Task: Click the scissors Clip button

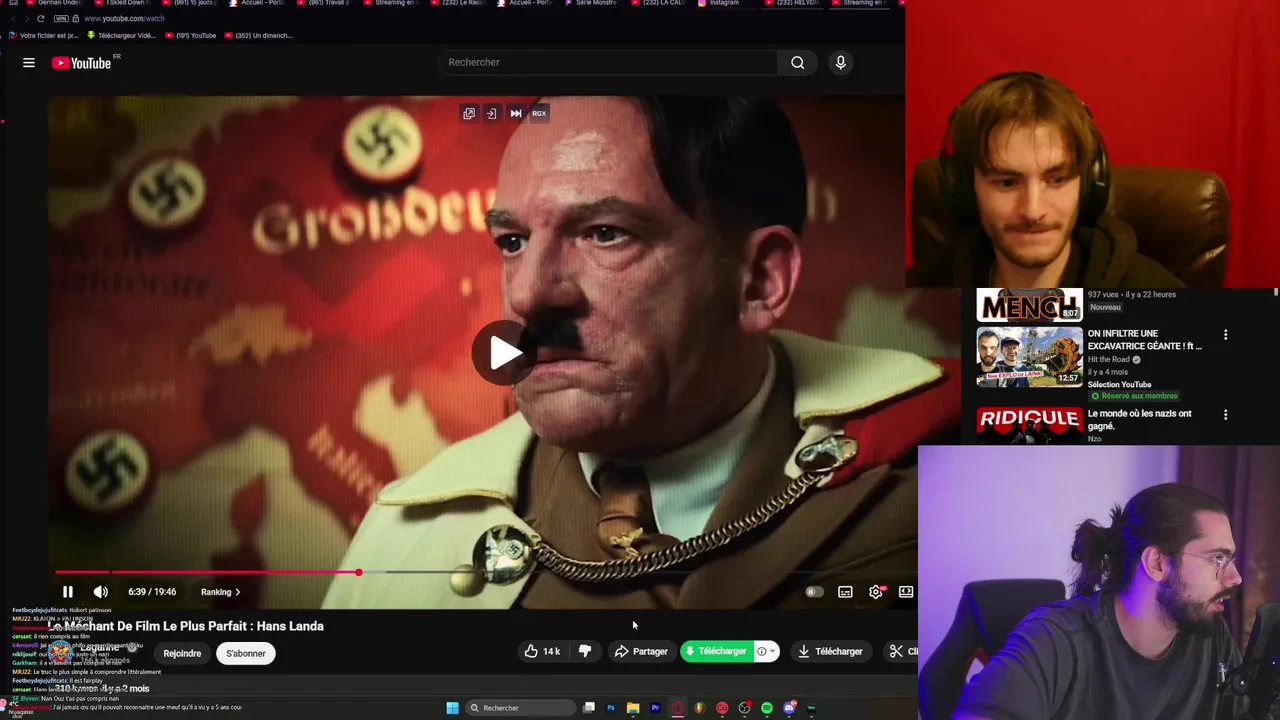Action: 899,651
